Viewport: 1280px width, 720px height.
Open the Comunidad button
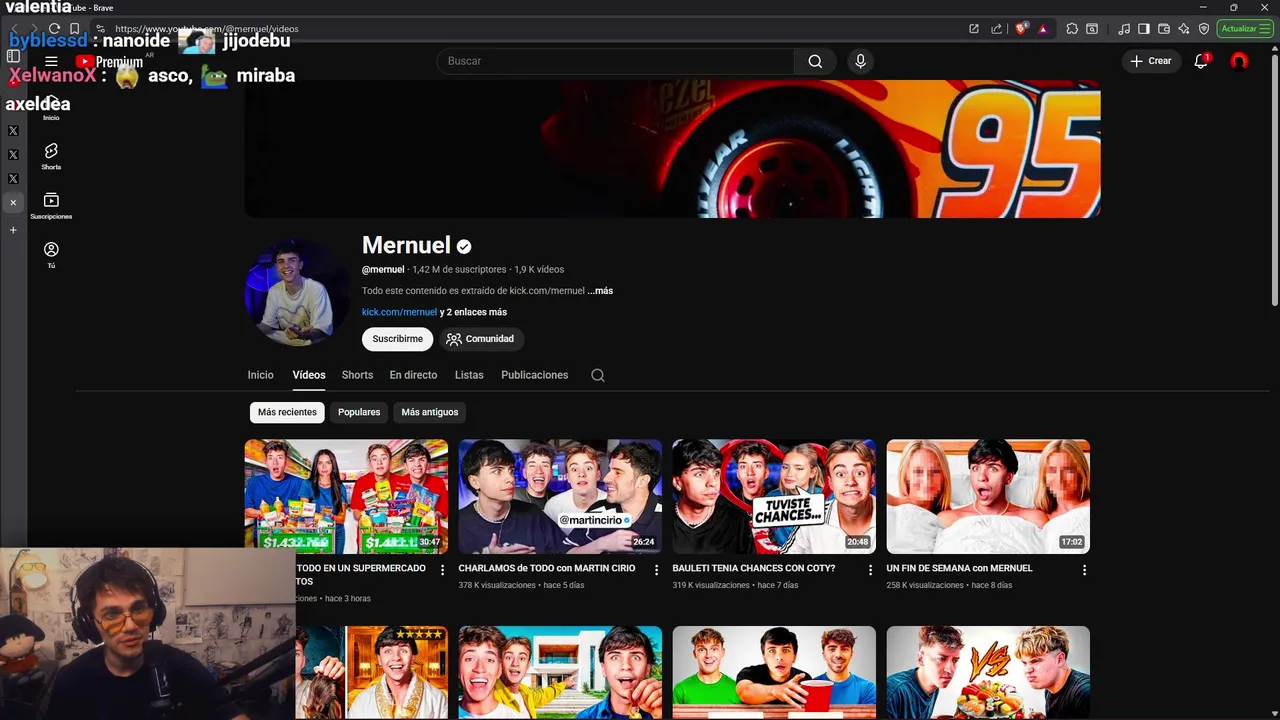[481, 339]
